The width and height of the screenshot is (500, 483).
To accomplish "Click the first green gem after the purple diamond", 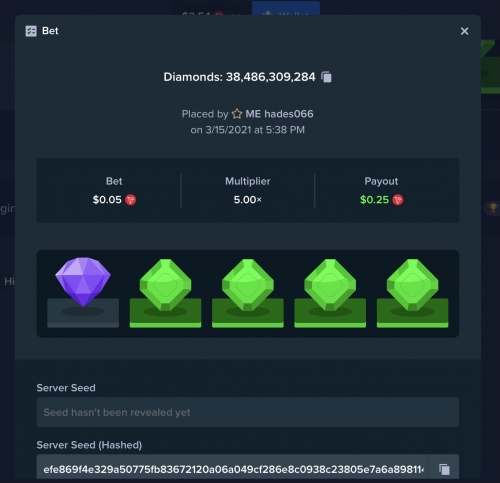I will coord(165,285).
